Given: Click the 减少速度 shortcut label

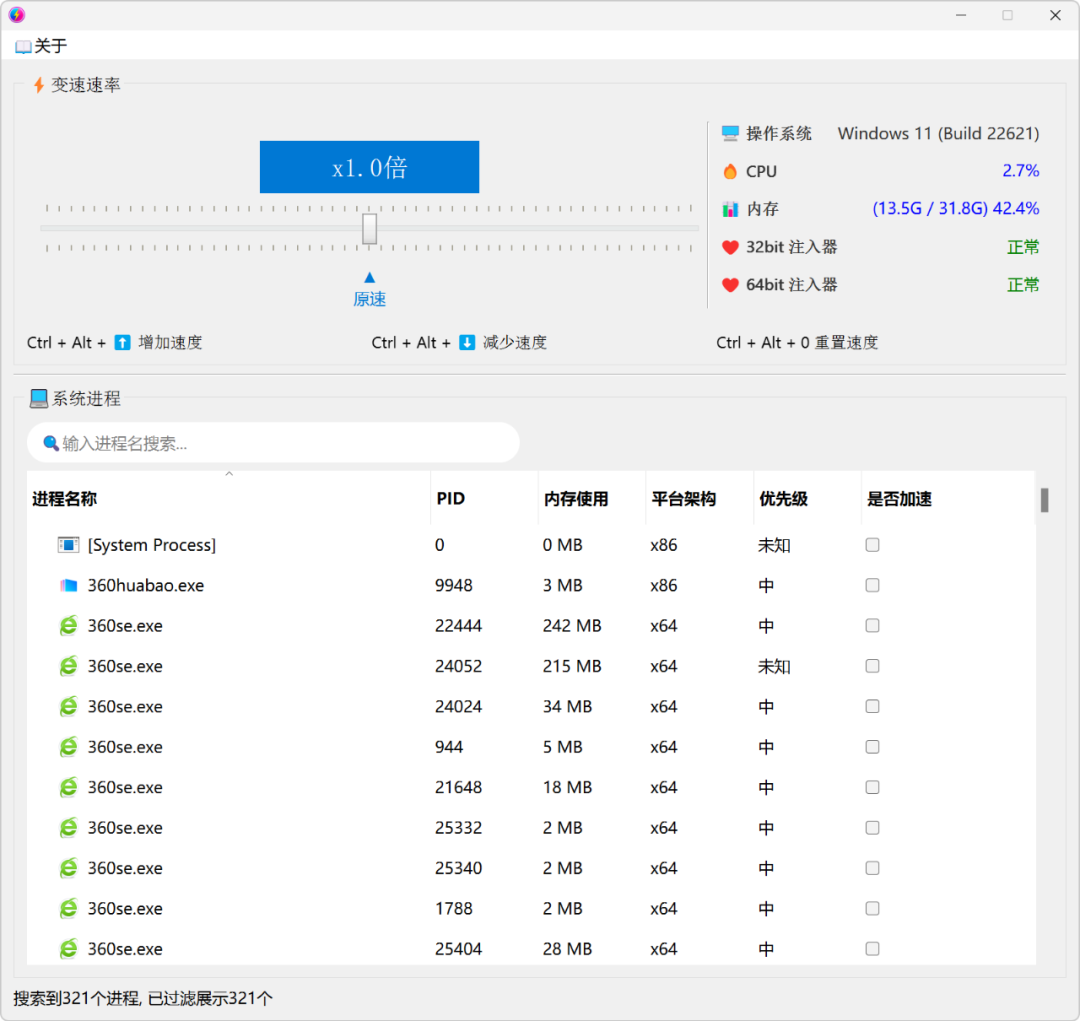Looking at the screenshot, I should 515,342.
